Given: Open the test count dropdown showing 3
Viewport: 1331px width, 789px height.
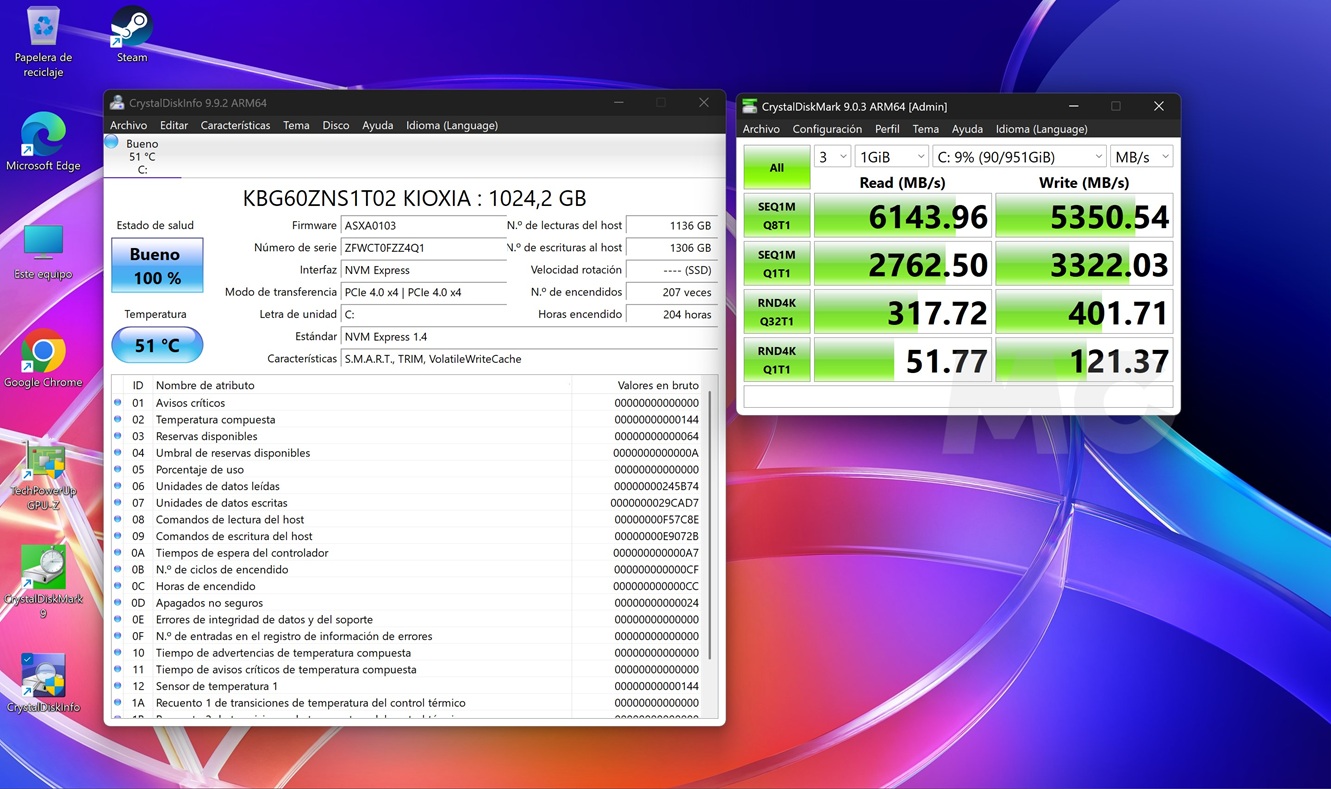Looking at the screenshot, I should 832,157.
